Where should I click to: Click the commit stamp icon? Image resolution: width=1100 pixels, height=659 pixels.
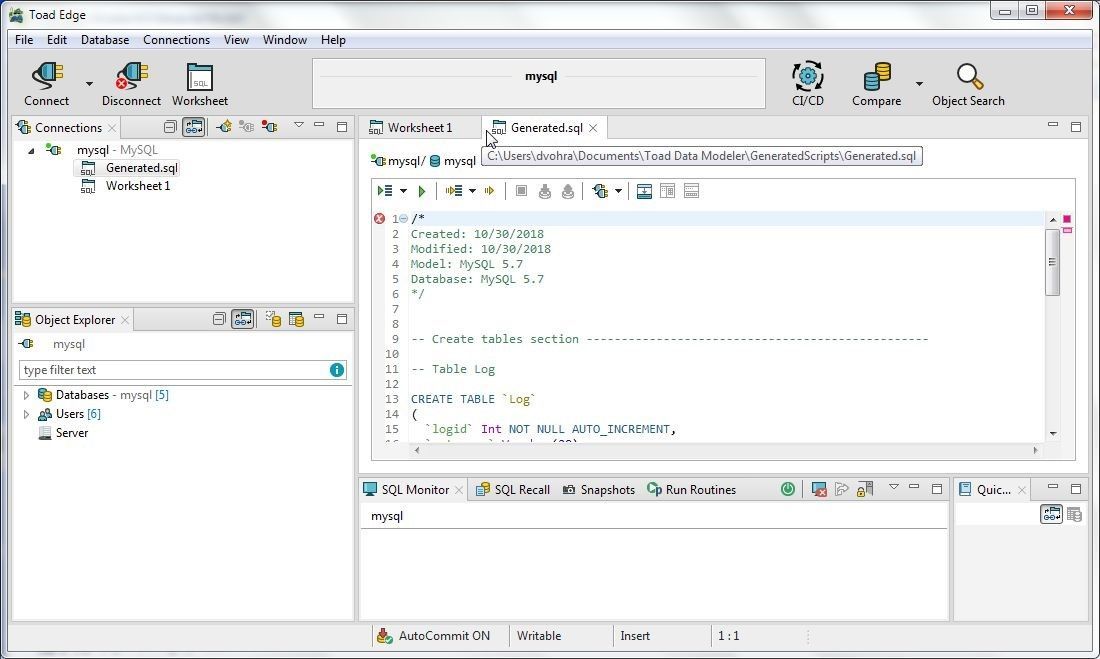(x=544, y=191)
